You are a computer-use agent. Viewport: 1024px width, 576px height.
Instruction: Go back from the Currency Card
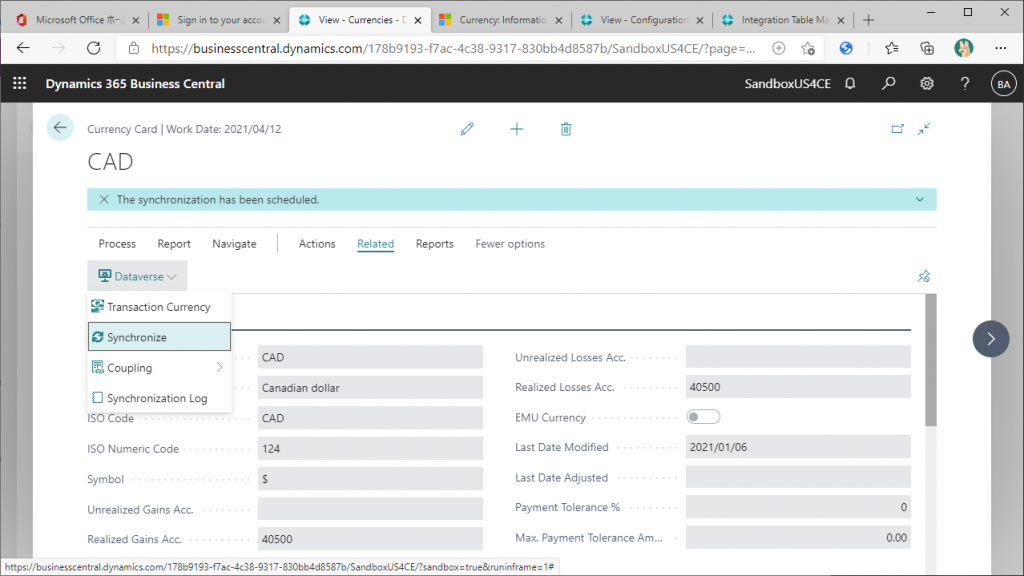pyautogui.click(x=60, y=128)
